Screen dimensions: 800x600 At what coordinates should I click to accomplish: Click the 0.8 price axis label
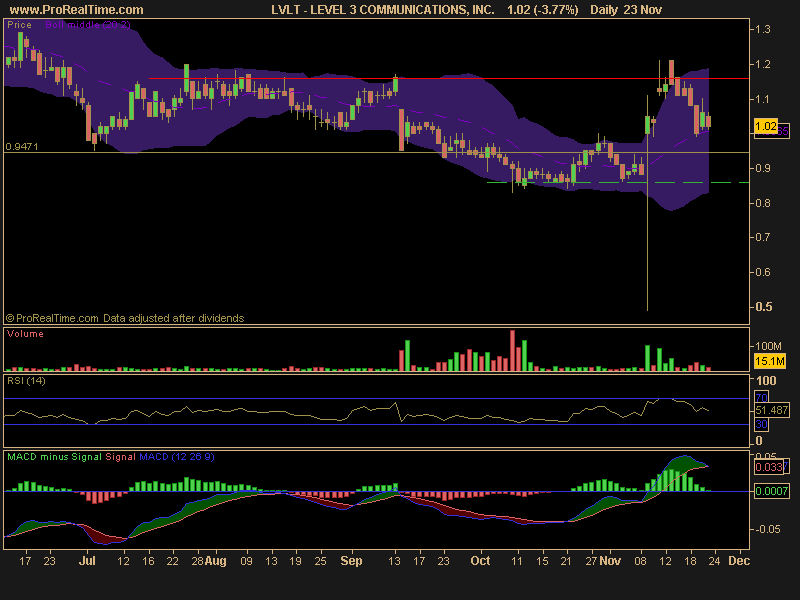tap(763, 203)
